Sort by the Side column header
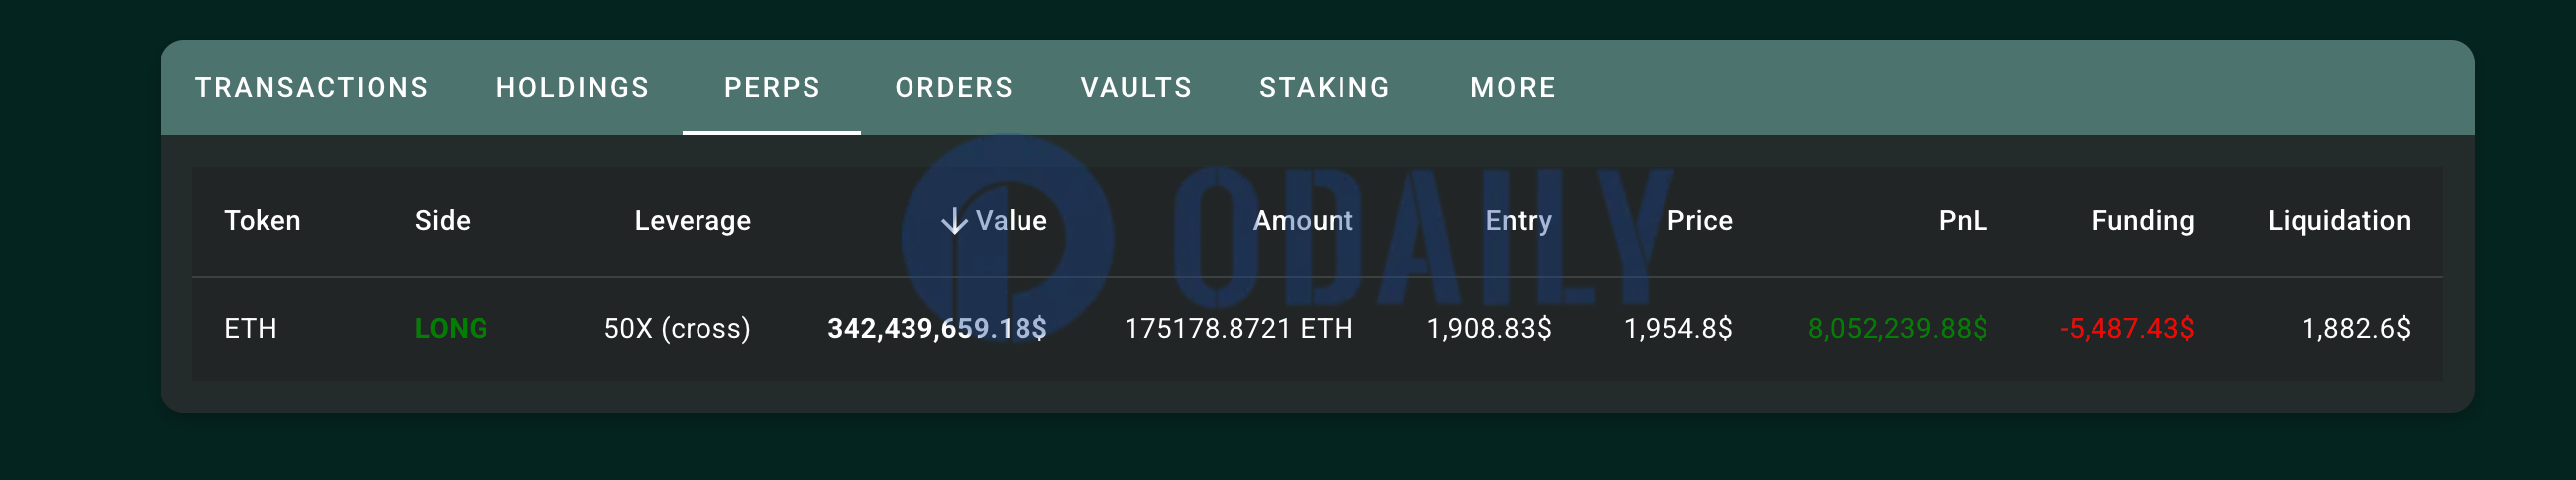 (442, 221)
